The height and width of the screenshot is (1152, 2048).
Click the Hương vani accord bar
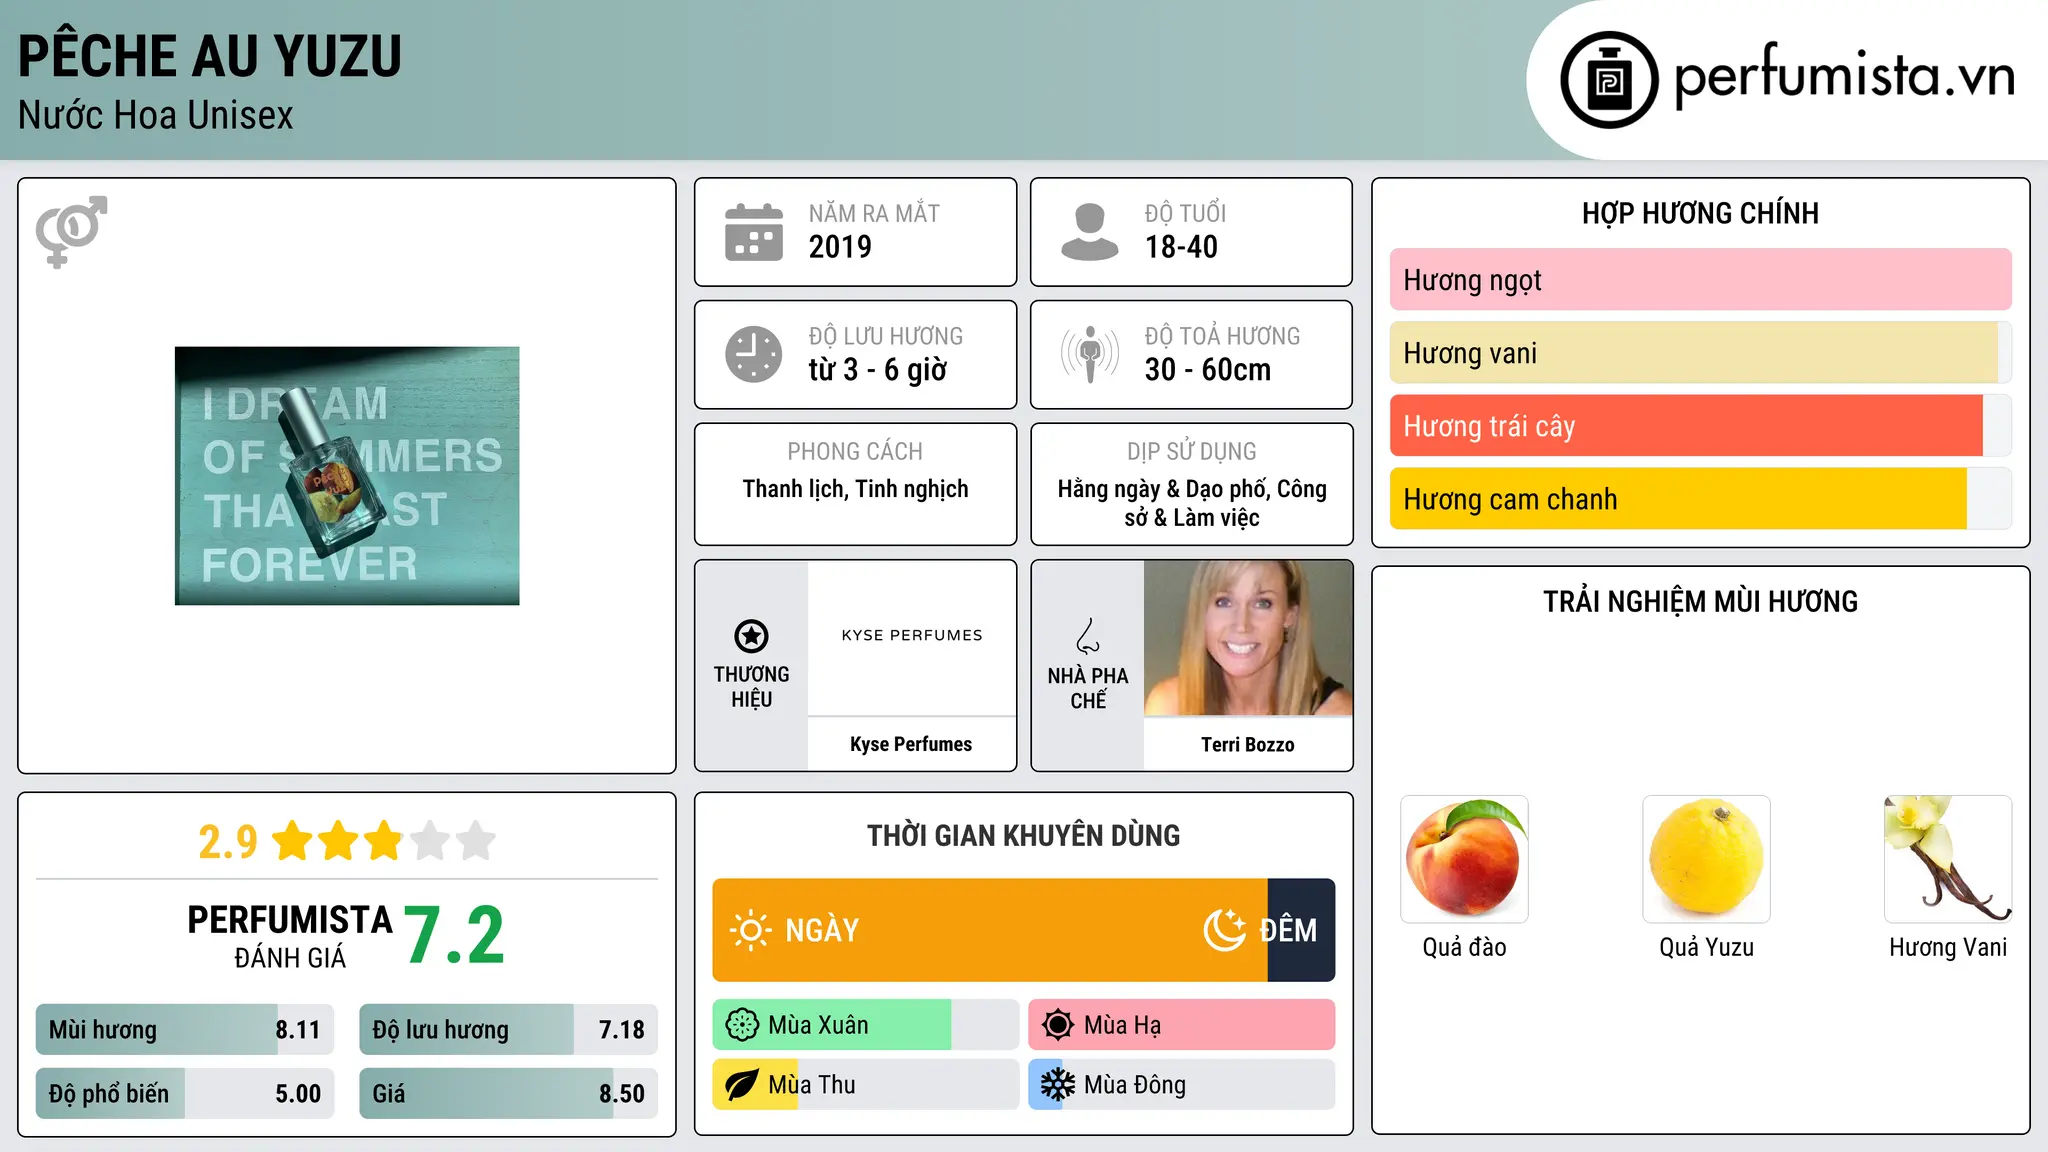(1700, 353)
